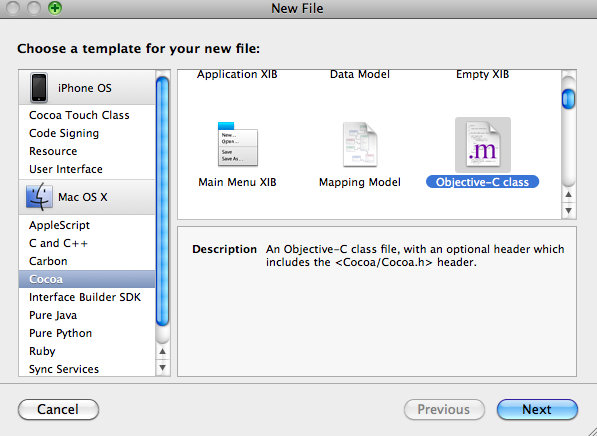Open the User Interface category
Image resolution: width=597 pixels, height=436 pixels.
point(87,169)
